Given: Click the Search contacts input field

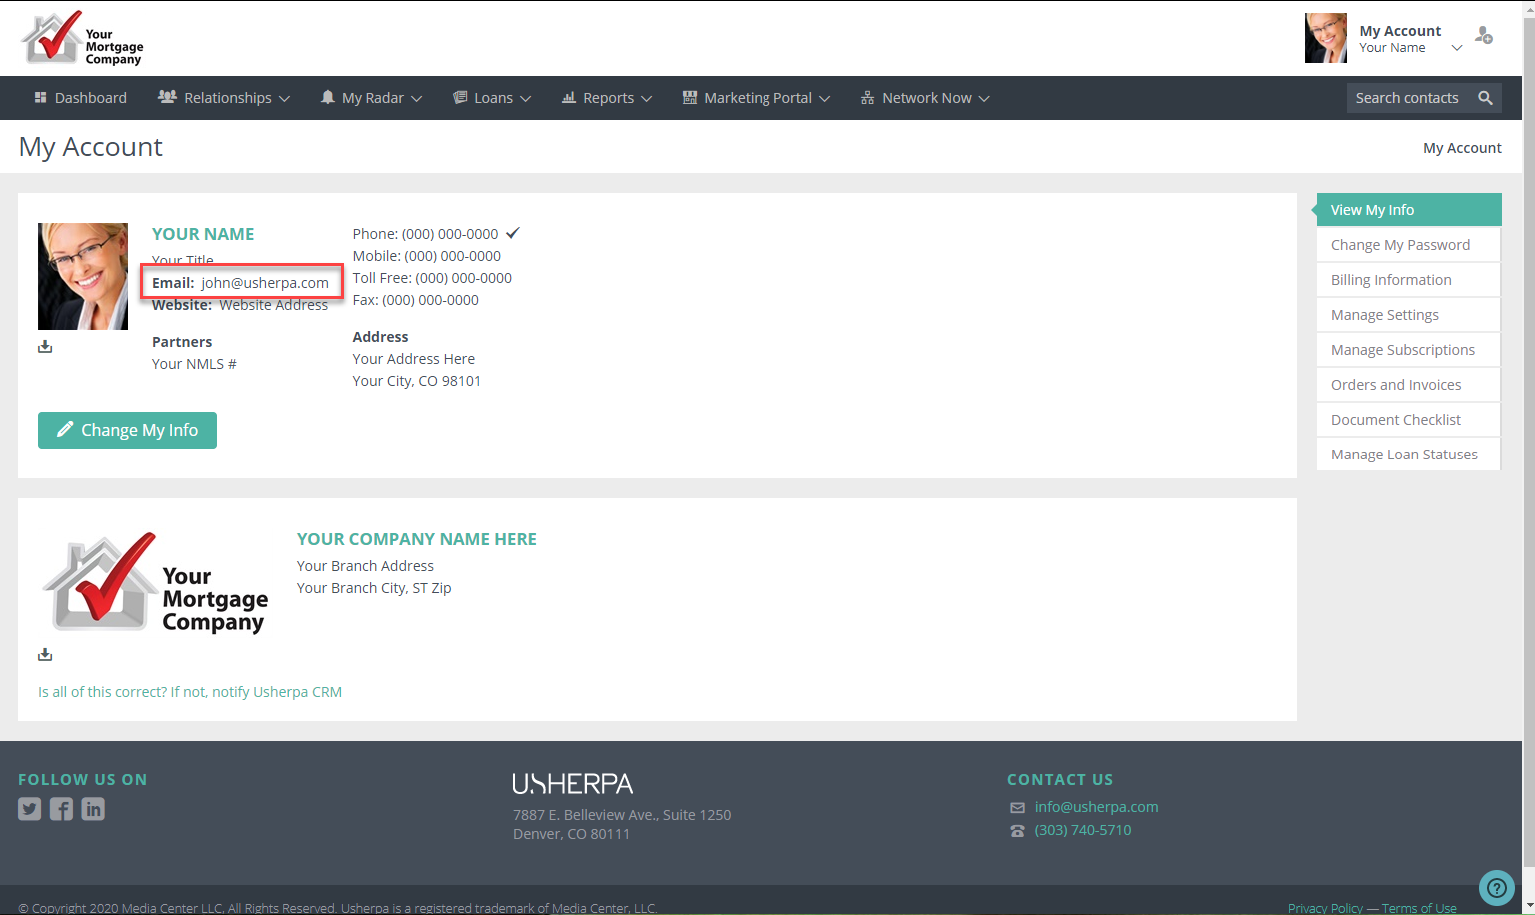Looking at the screenshot, I should point(1407,98).
